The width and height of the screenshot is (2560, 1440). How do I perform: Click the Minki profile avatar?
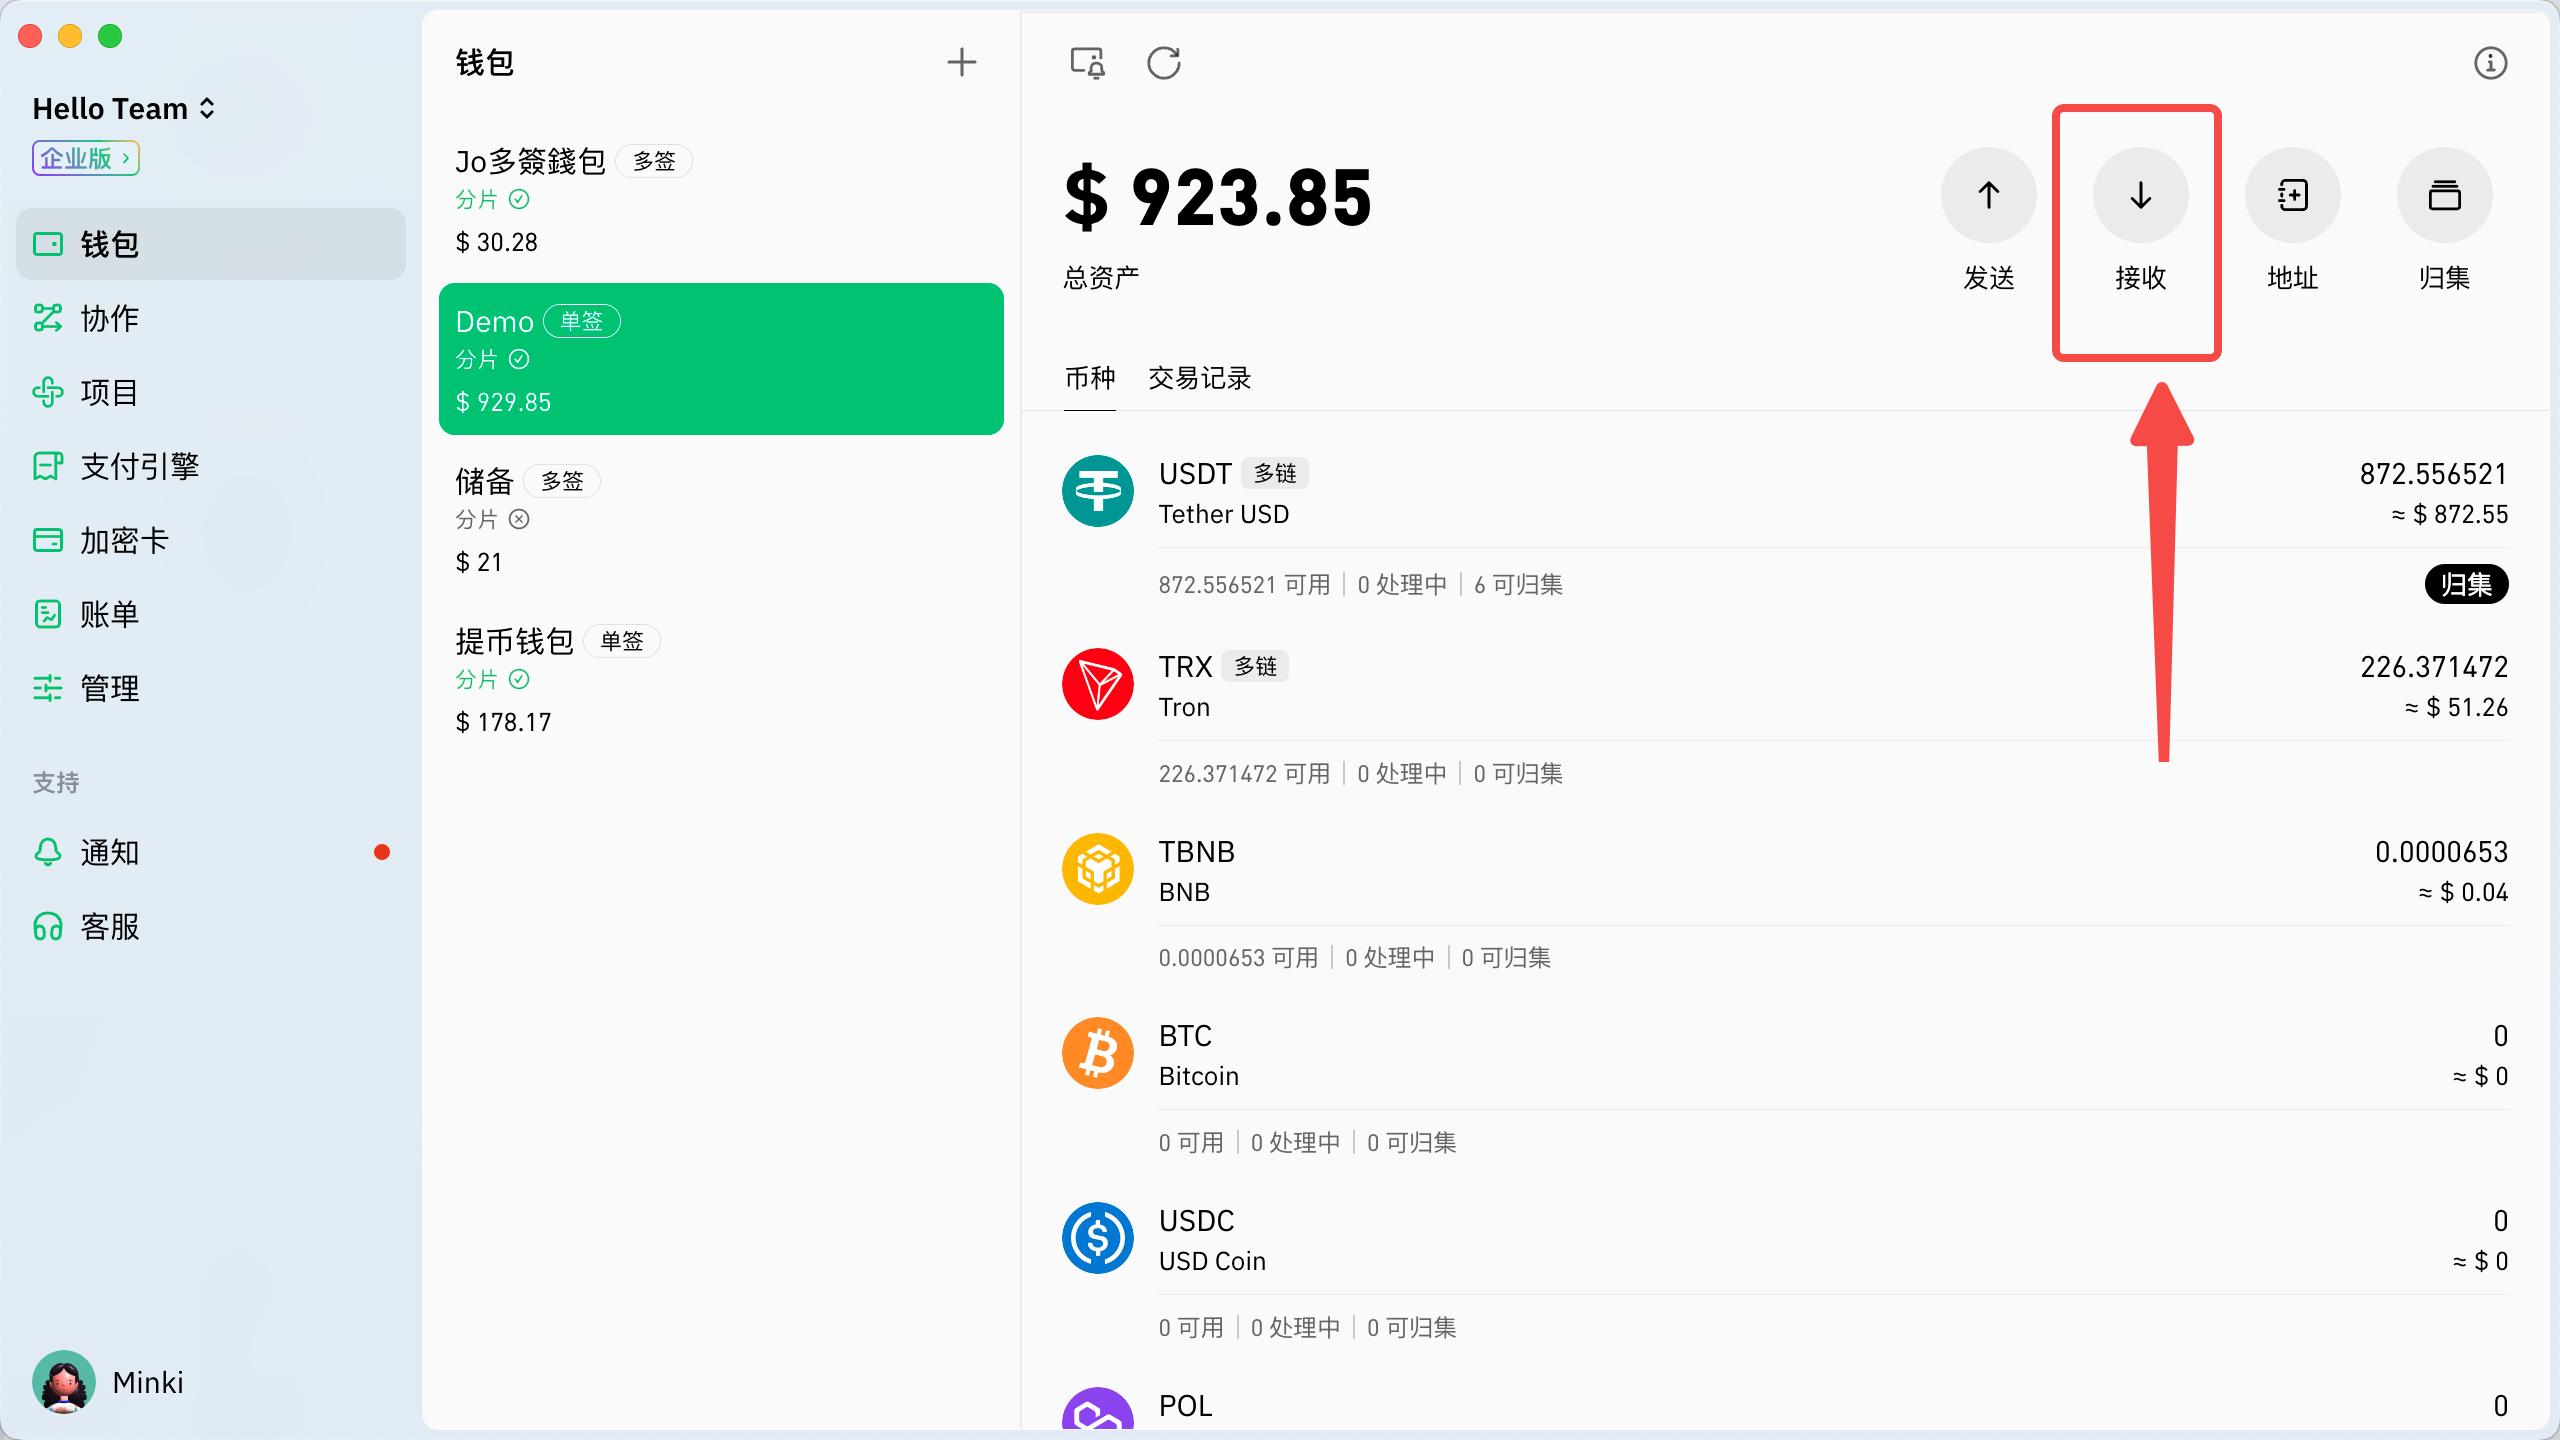(x=64, y=1382)
